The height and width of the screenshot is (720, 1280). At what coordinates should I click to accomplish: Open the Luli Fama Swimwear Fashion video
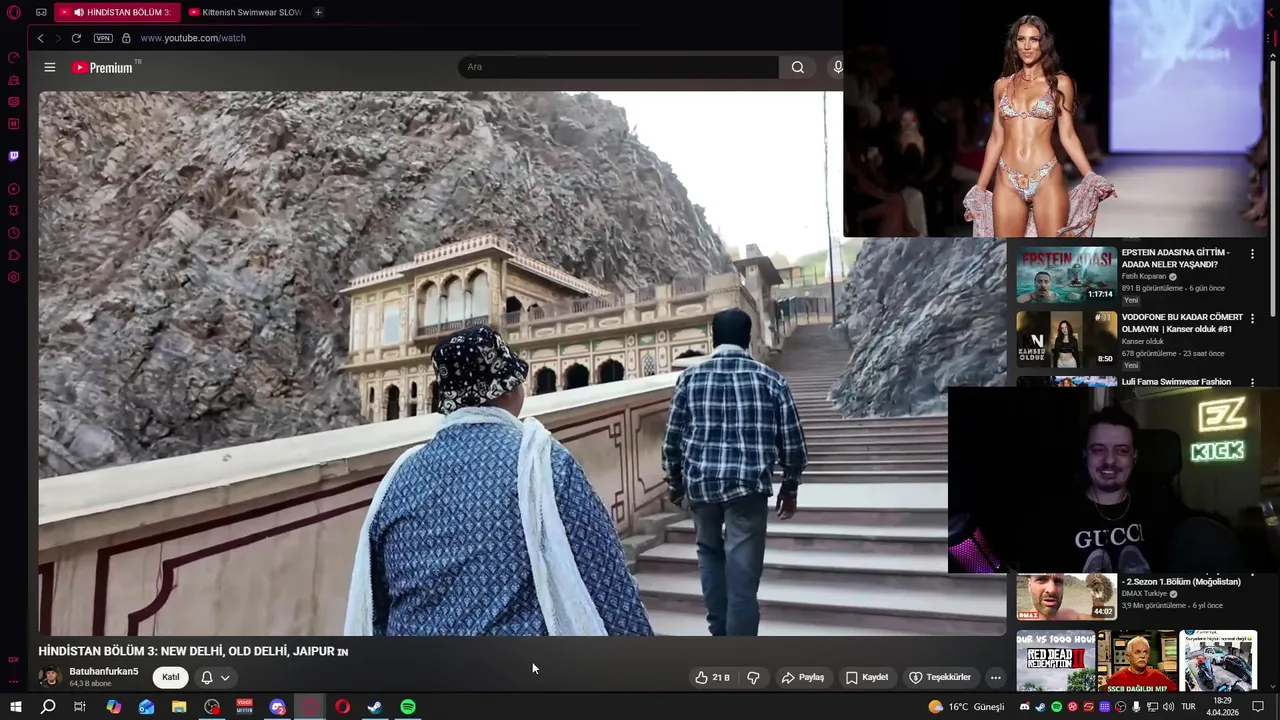1176,382
